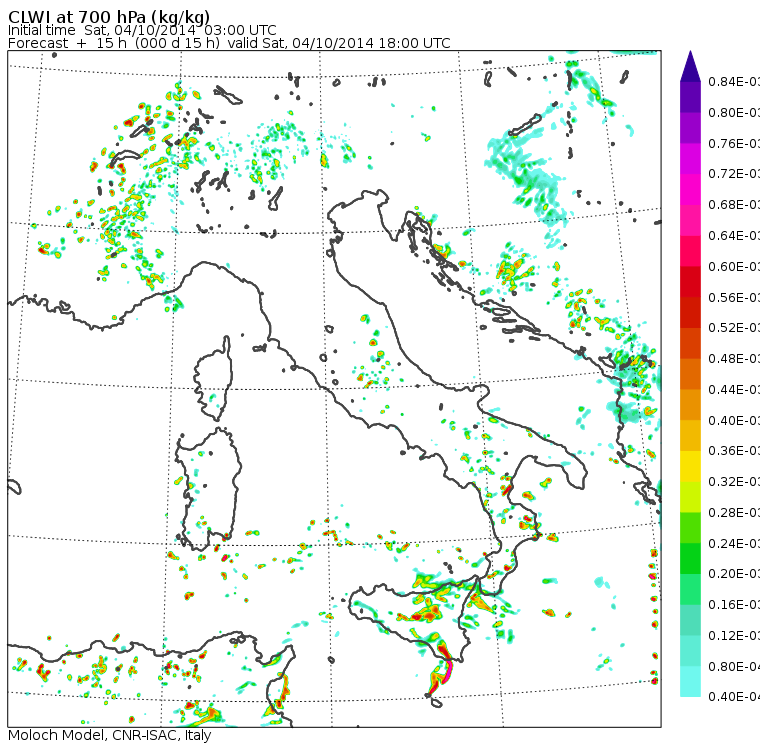This screenshot has width=760, height=749.
Task: Select the red-orange band between 0.48E-03 and 0.52E-03
Action: (690, 343)
